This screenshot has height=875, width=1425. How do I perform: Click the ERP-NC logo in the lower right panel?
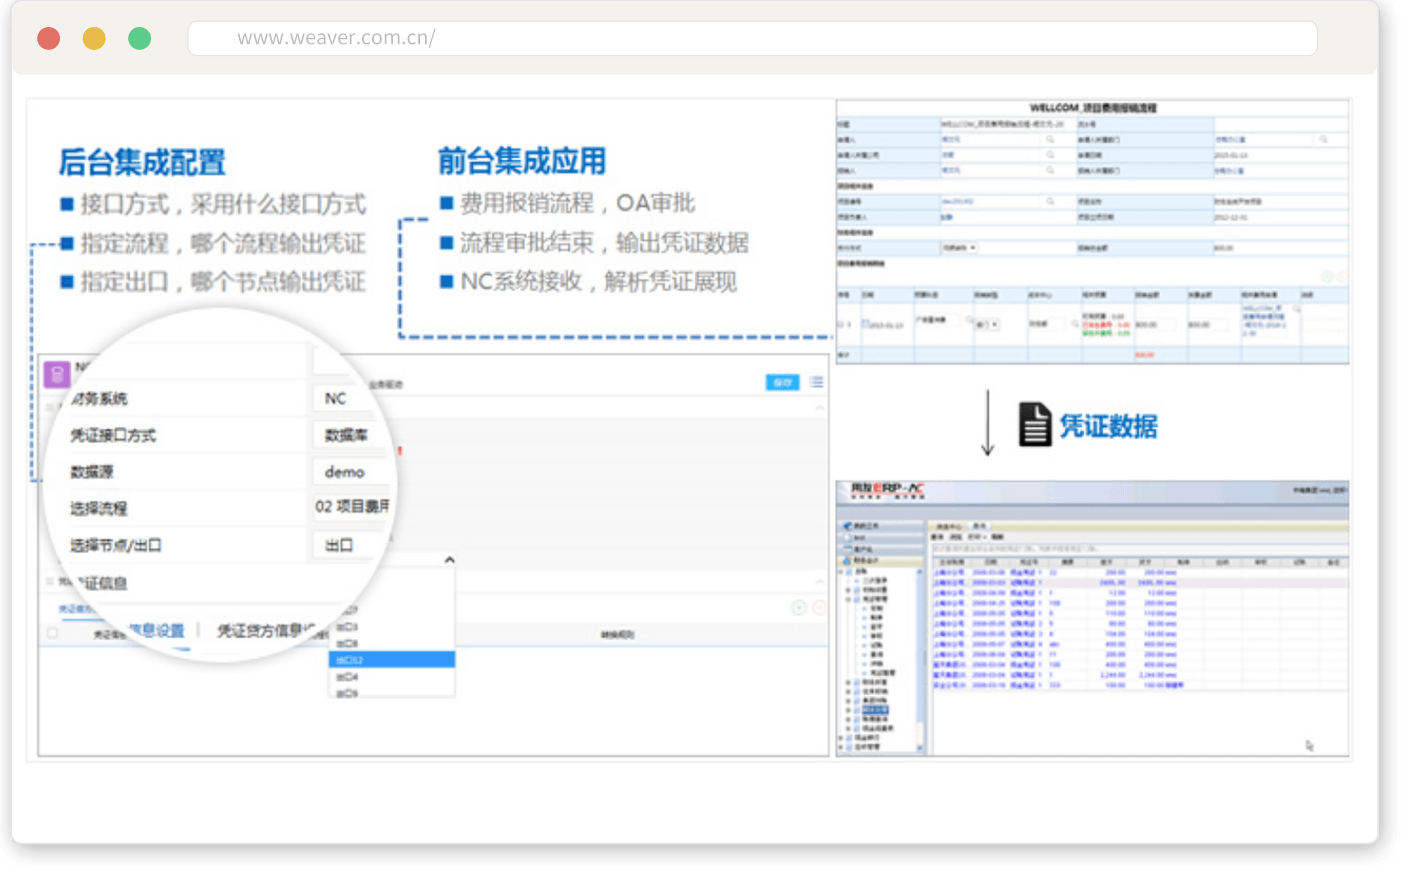pyautogui.click(x=887, y=490)
